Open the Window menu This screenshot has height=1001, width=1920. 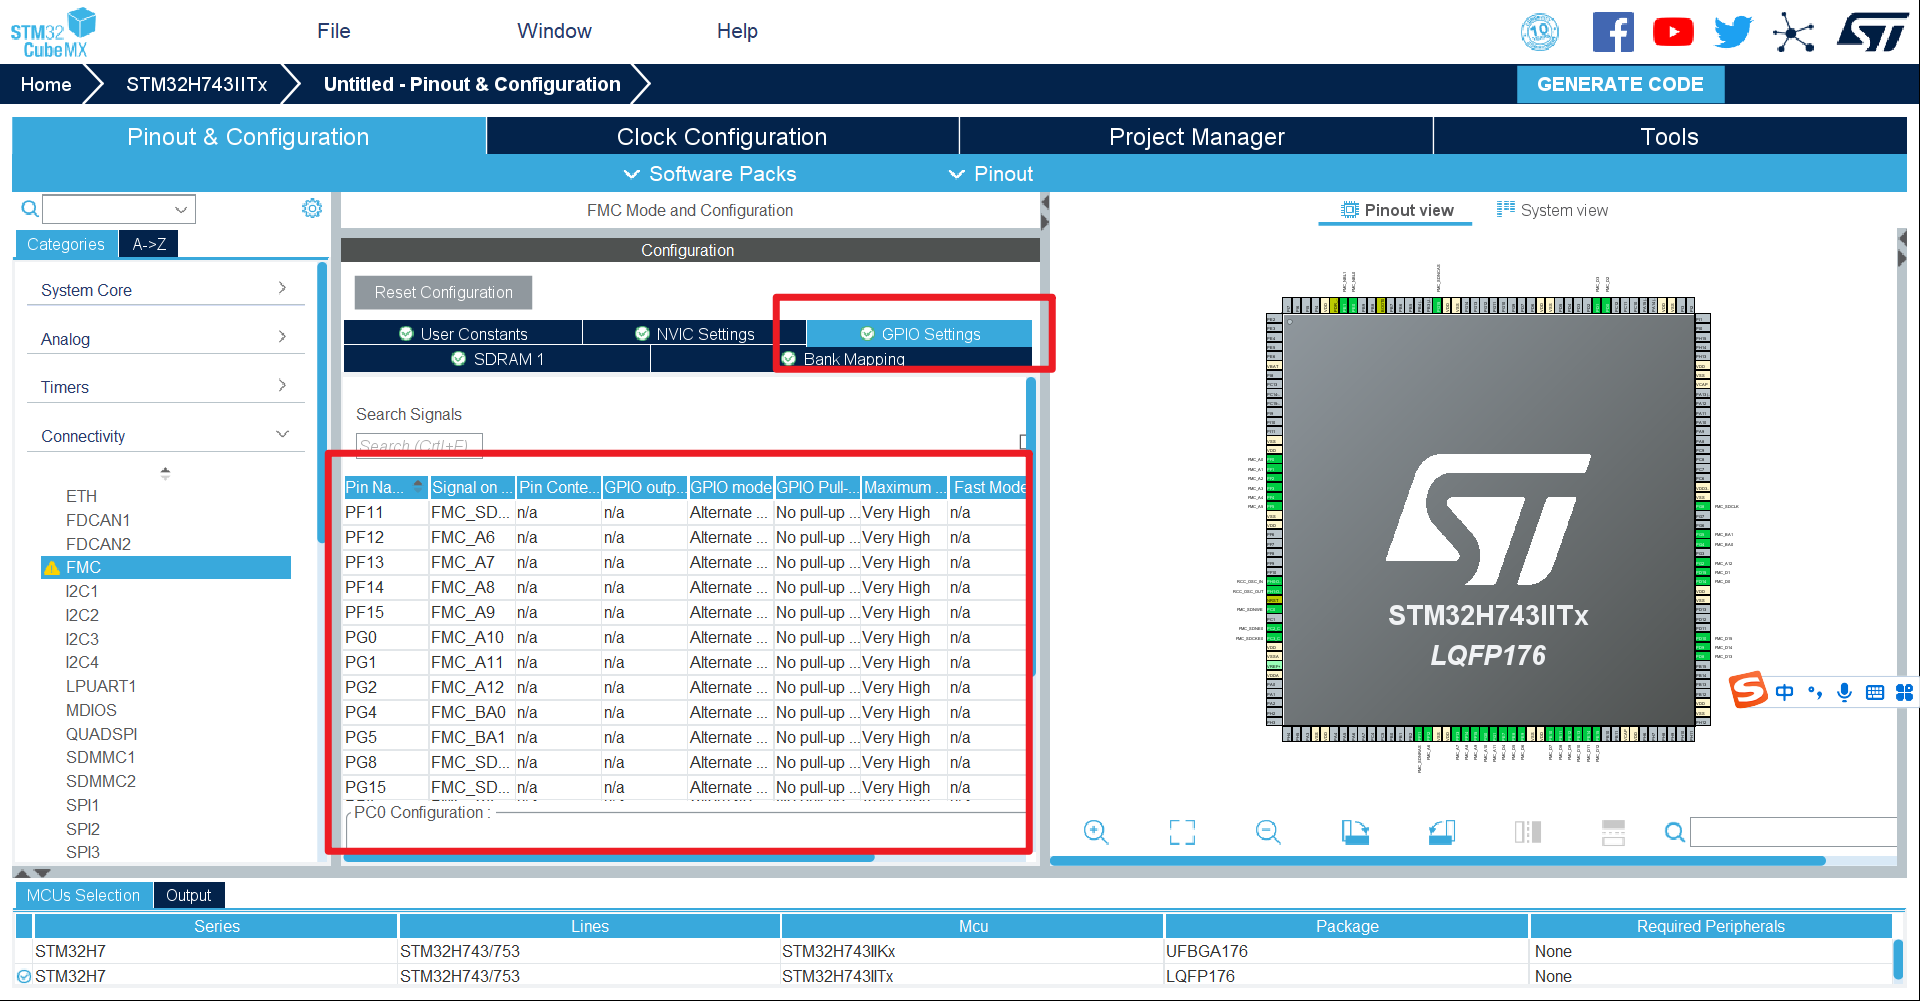(x=554, y=31)
